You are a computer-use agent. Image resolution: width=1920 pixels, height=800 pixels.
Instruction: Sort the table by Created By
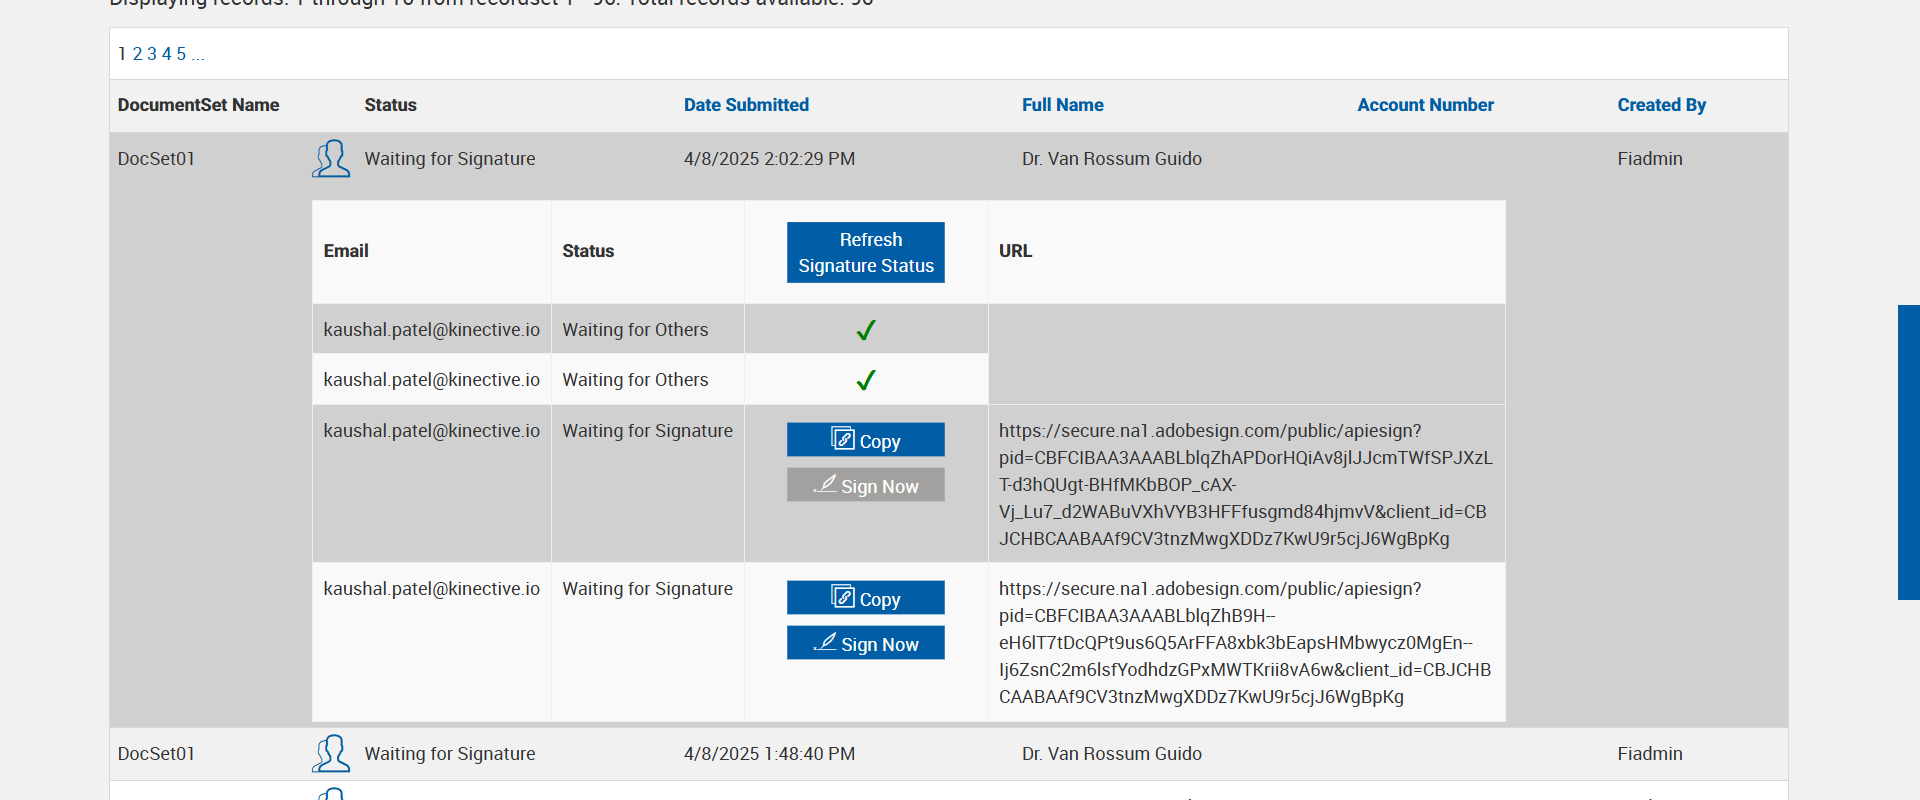1661,105
